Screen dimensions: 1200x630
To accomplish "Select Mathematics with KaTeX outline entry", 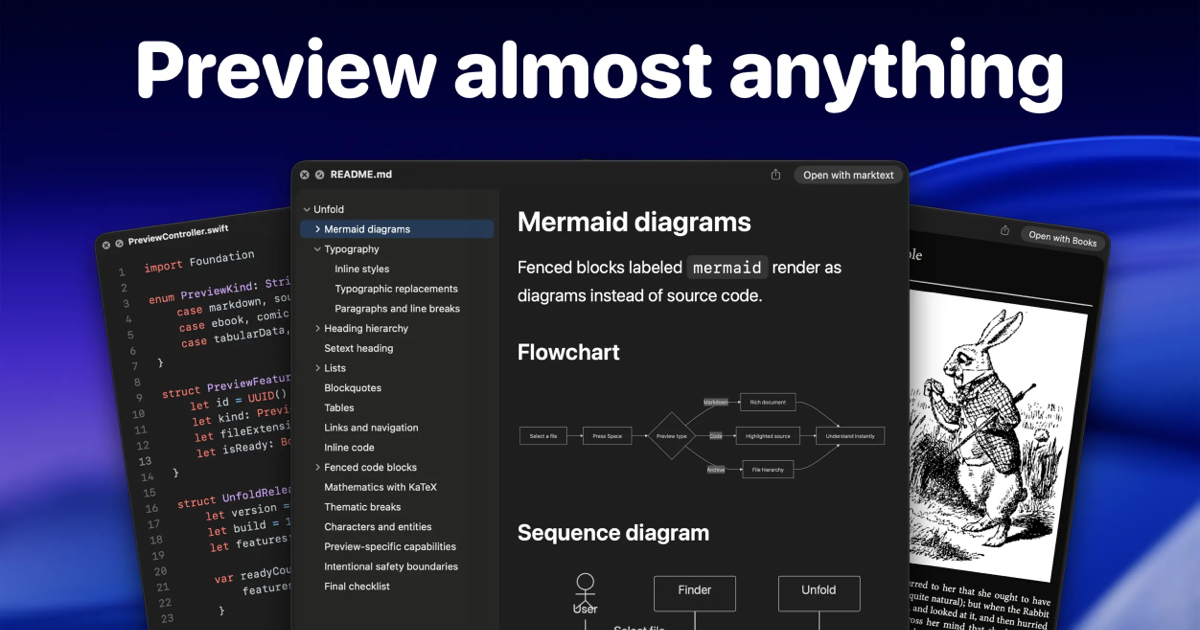I will pos(380,487).
